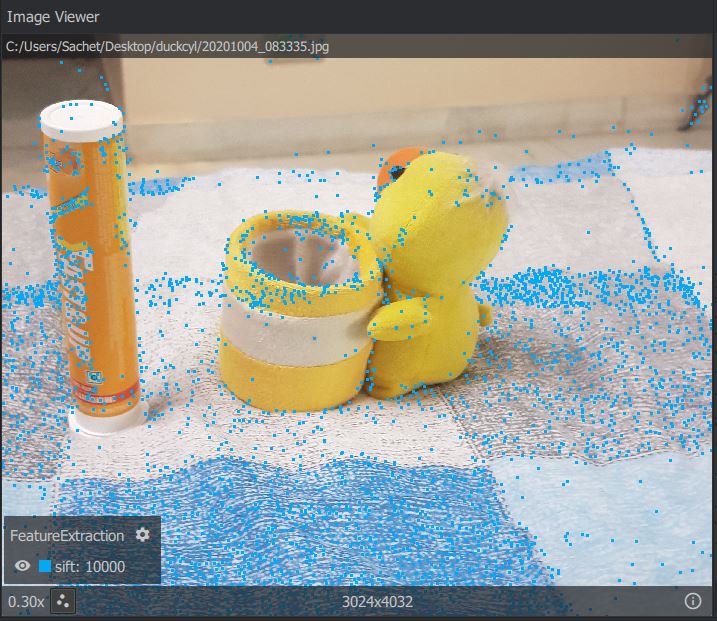Toggle features display button beside zoom
This screenshot has height=621, width=717.
pyautogui.click(x=63, y=601)
